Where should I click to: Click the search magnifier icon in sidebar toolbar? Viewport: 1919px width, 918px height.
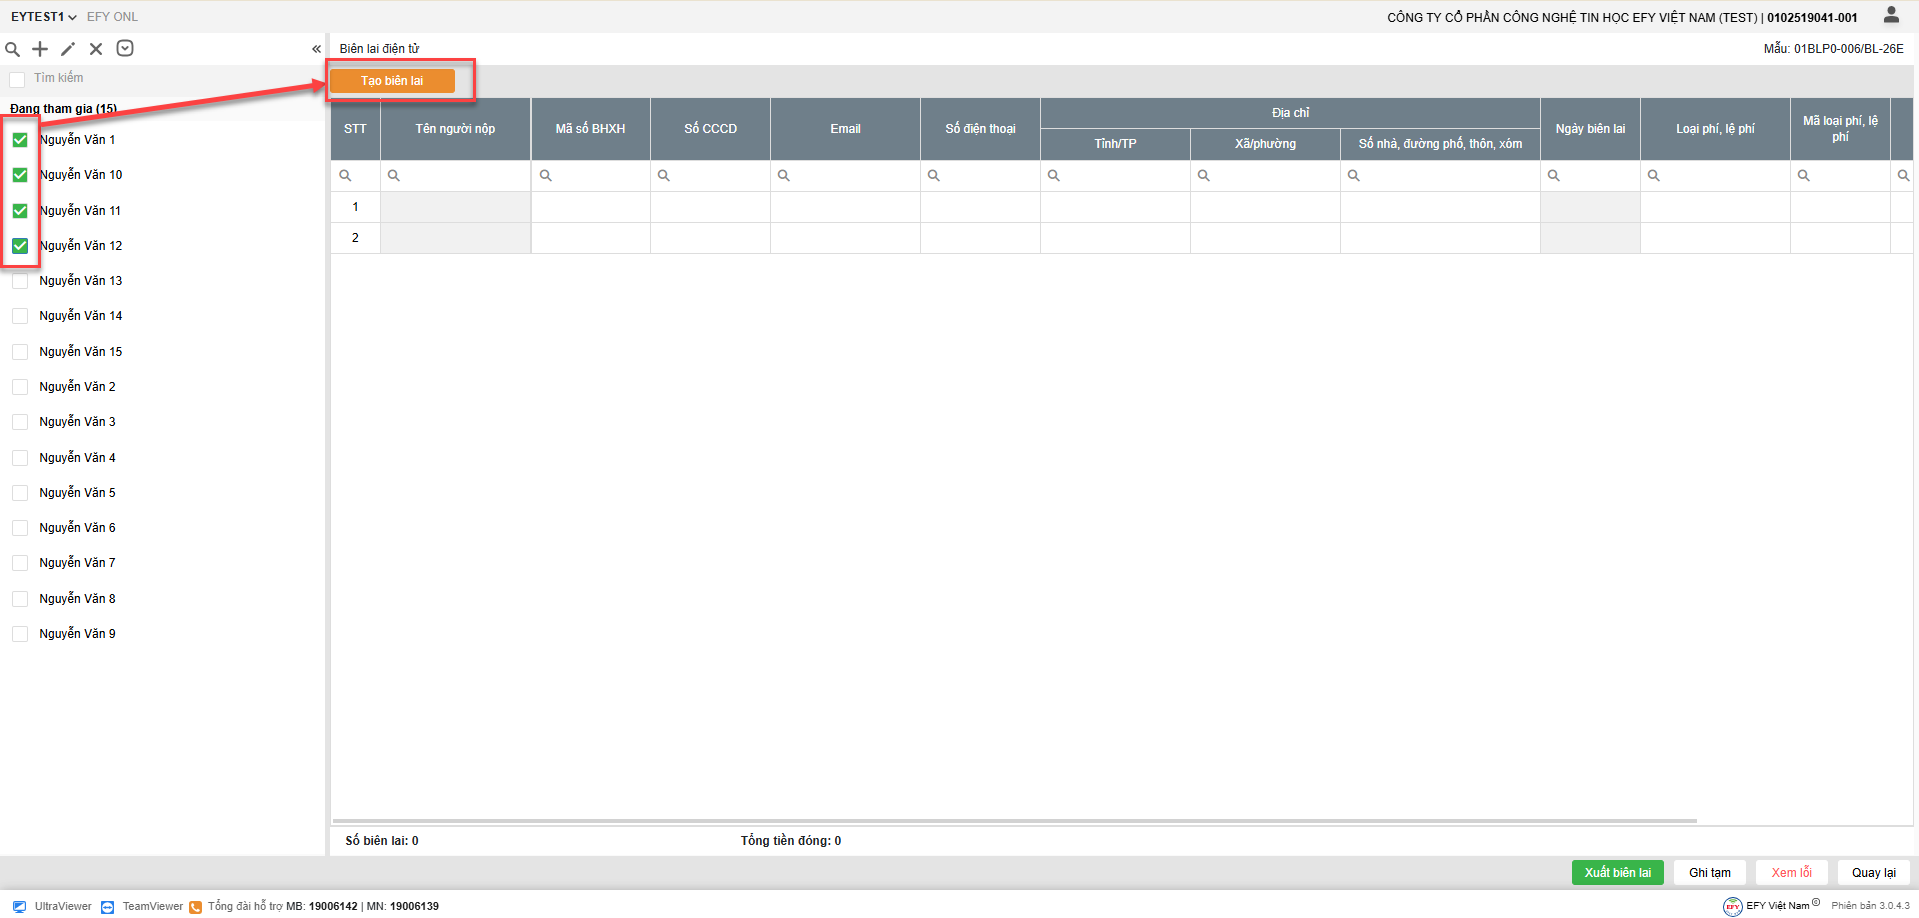(13, 49)
